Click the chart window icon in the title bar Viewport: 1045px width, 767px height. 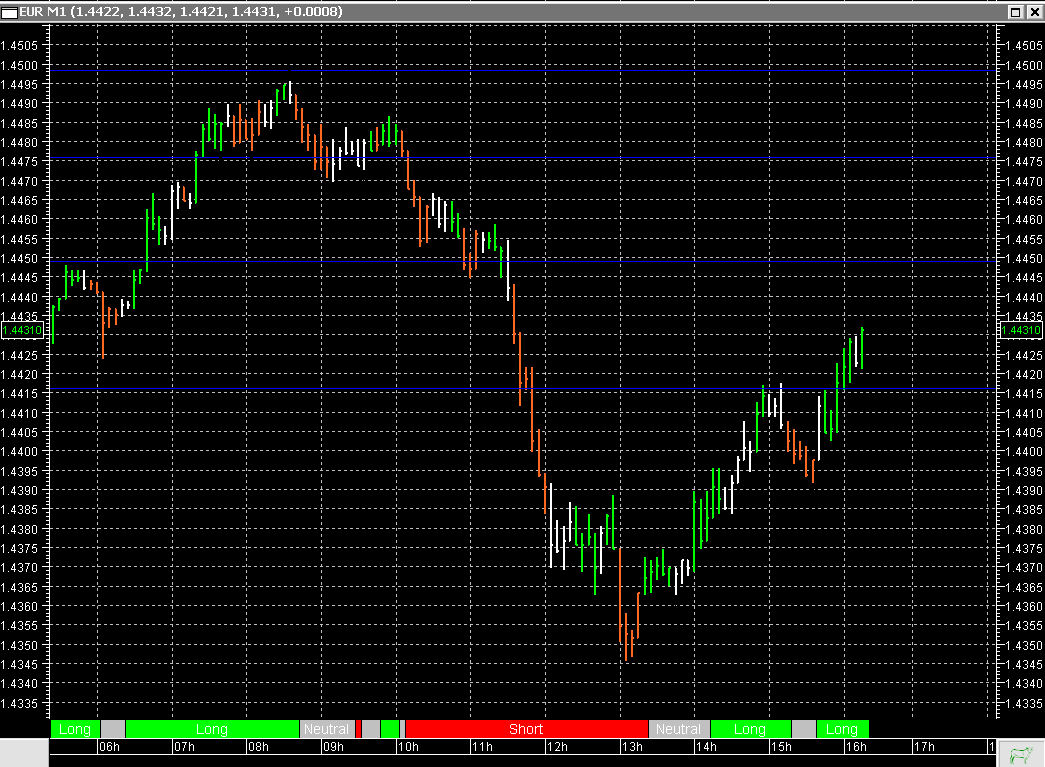pos(10,12)
